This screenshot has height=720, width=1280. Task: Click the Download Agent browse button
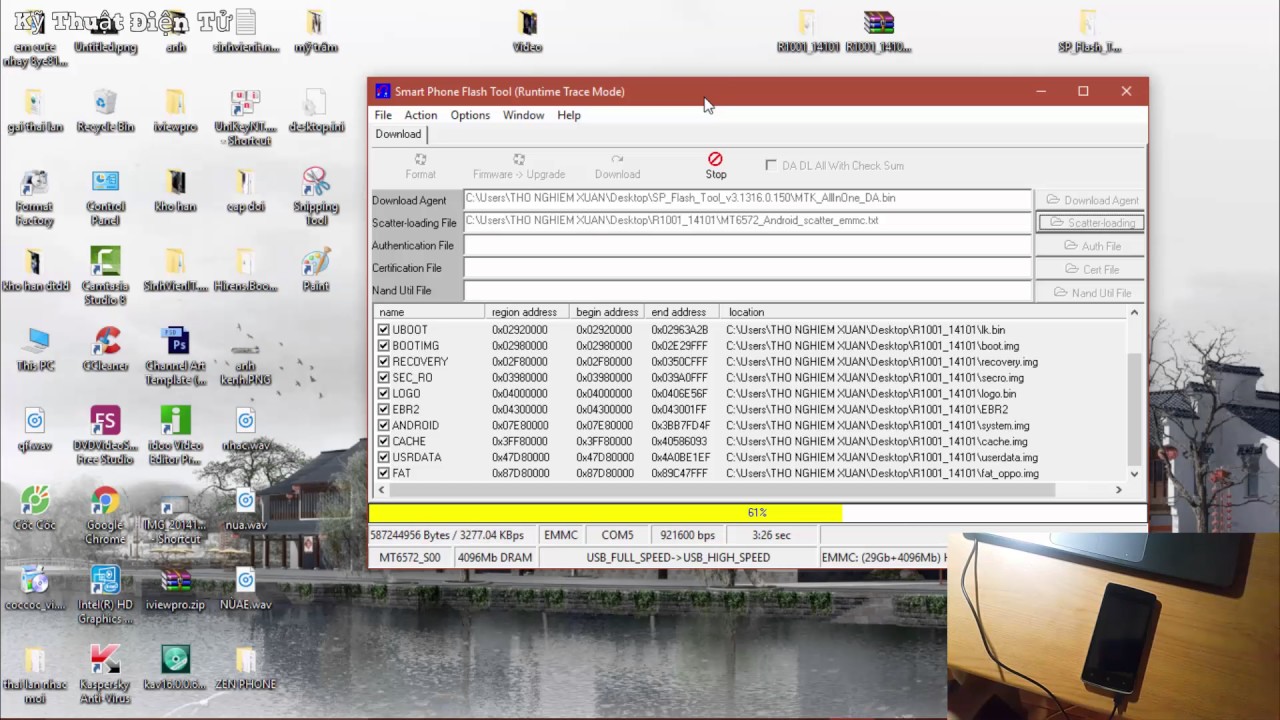(1091, 200)
